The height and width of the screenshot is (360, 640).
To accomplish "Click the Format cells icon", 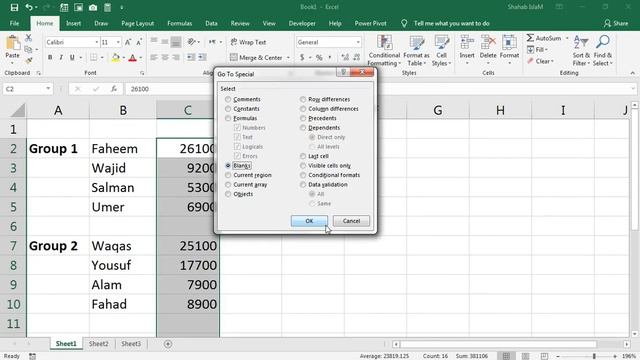I will [x=509, y=42].
